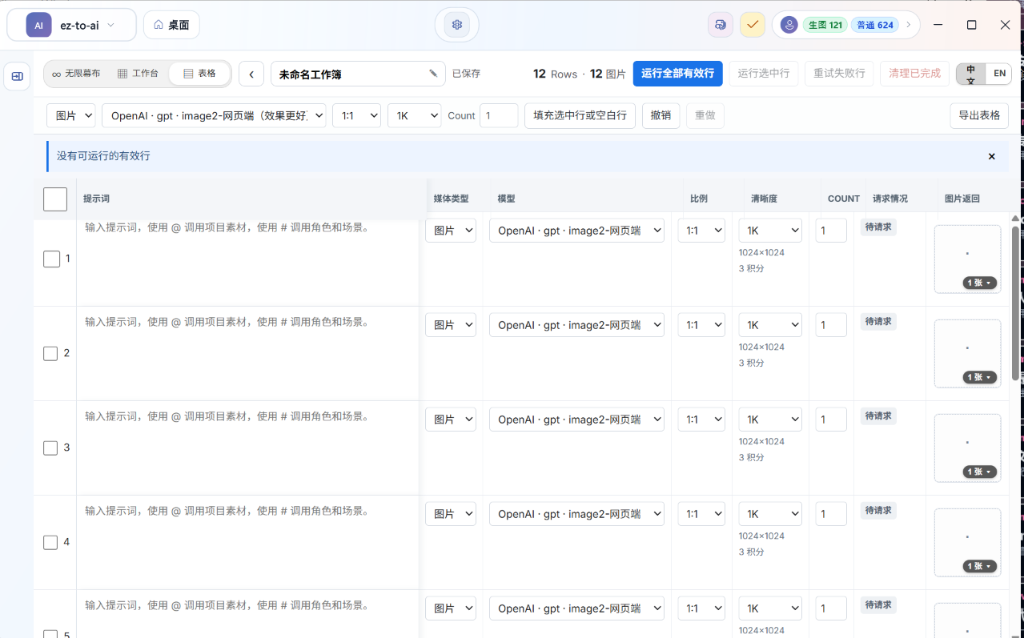
Task: Expand the sidebar with the left panel icon
Action: (18, 76)
